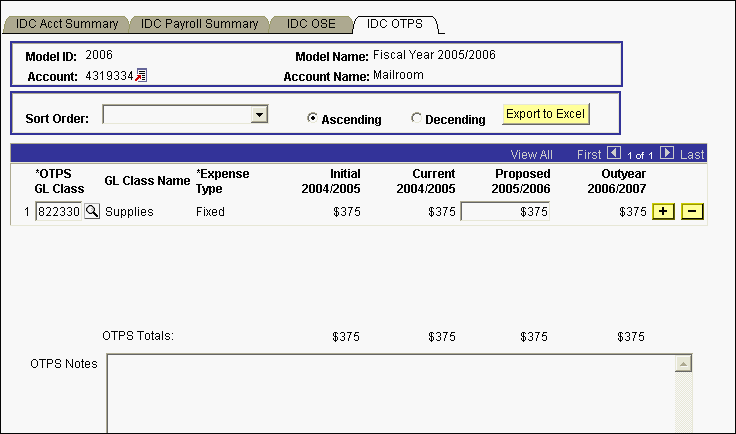
Task: Click the View All link
Action: pos(531,154)
